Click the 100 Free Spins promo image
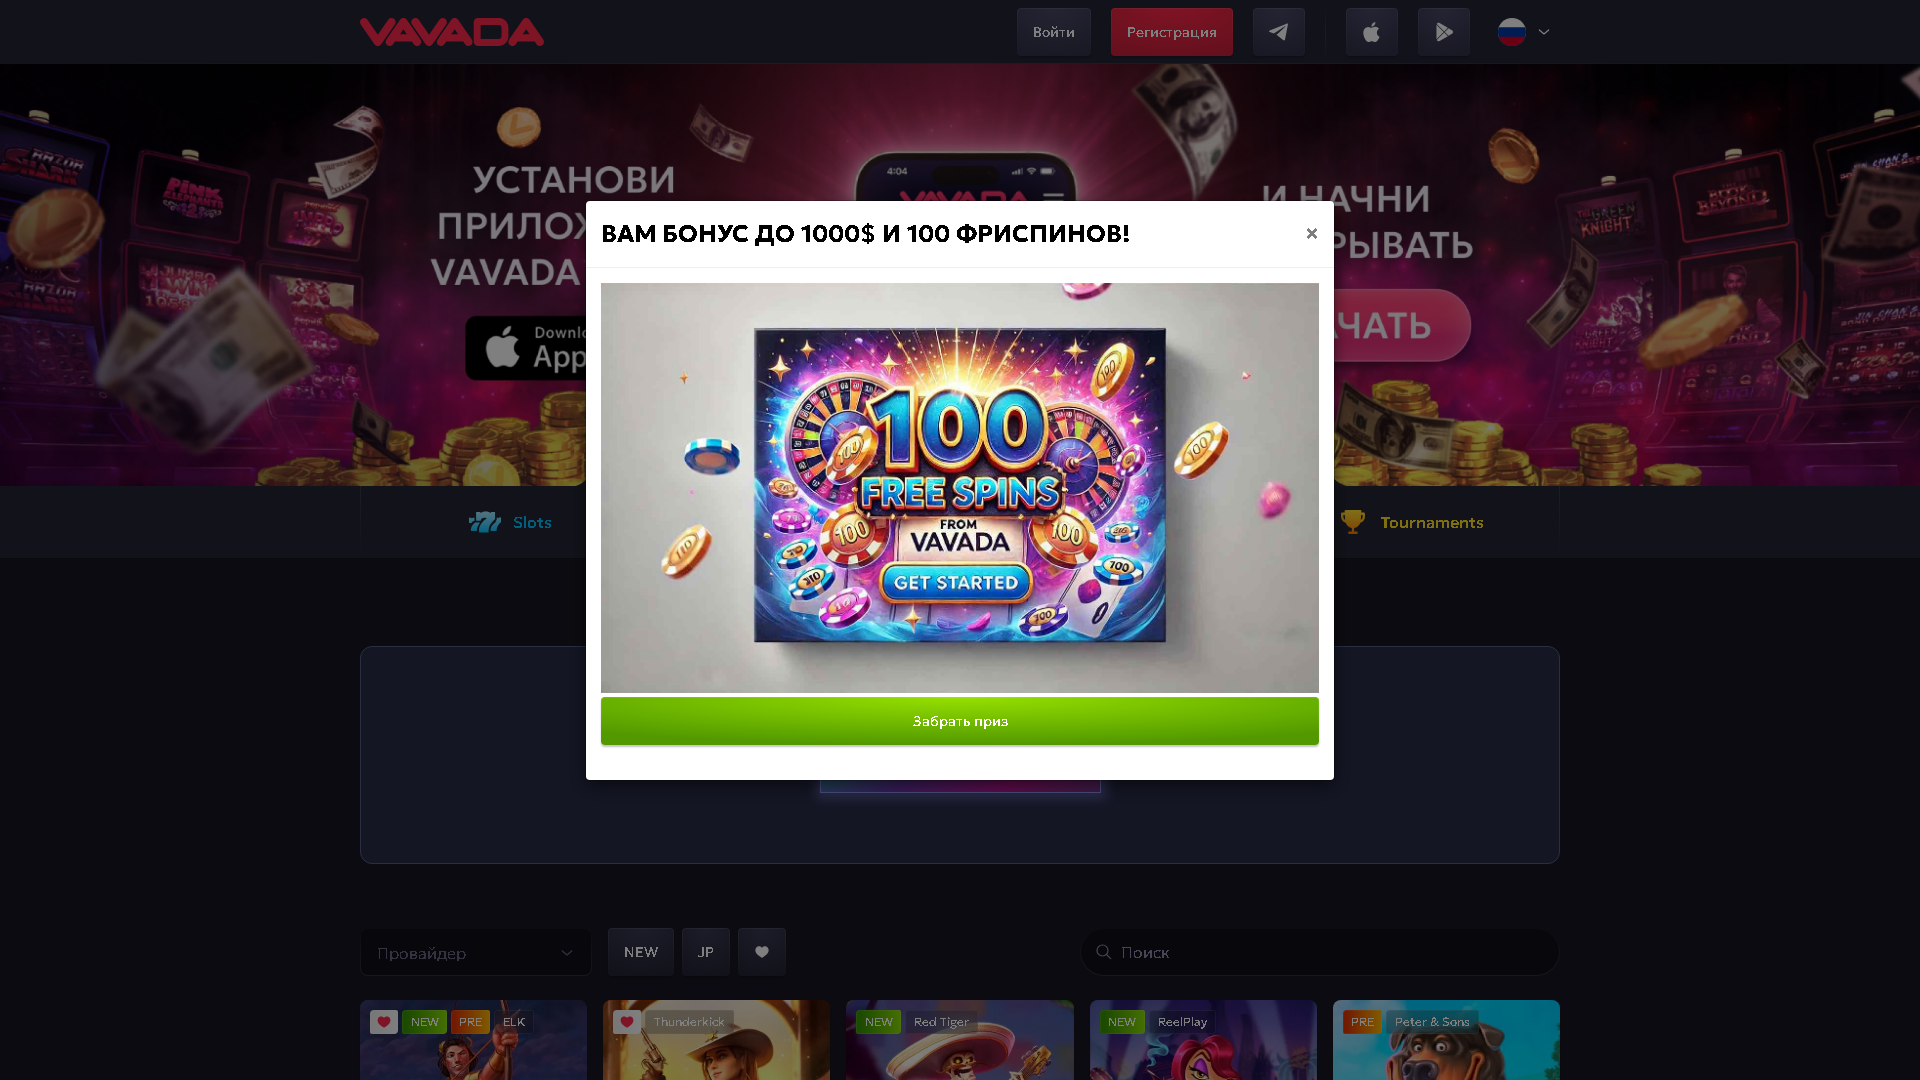The height and width of the screenshot is (1080, 1920). click(x=960, y=488)
